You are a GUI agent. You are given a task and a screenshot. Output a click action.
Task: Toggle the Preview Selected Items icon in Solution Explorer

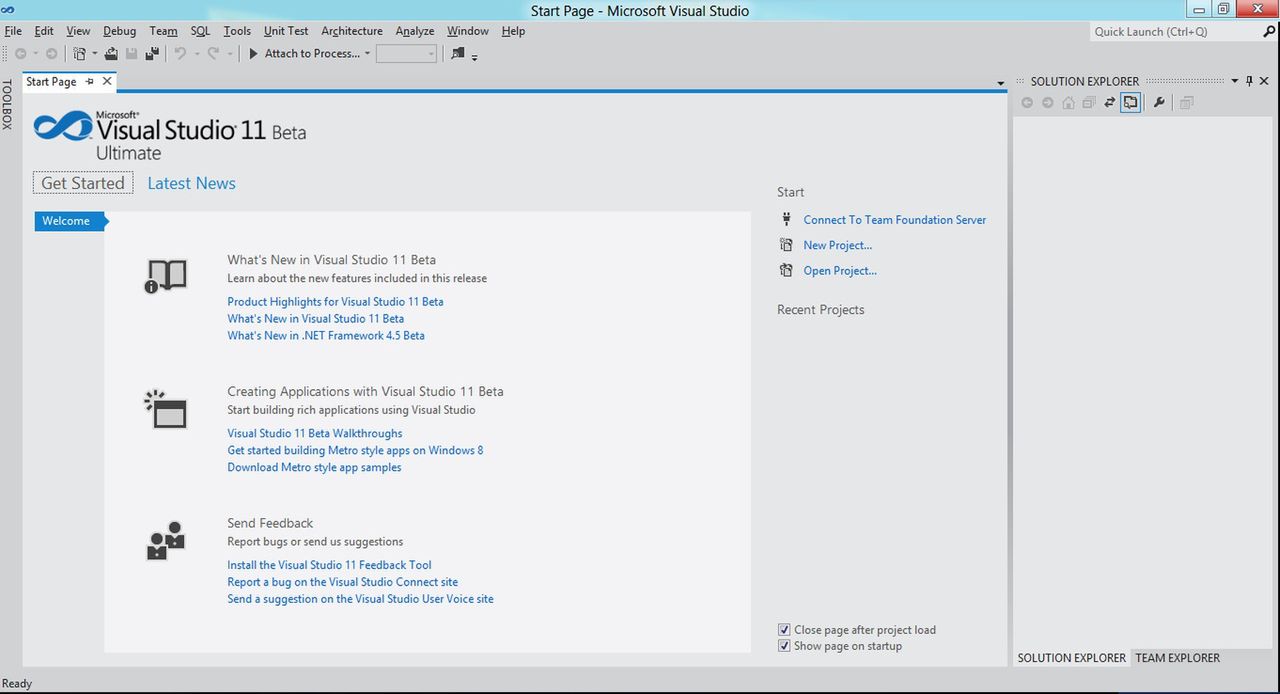tap(1130, 102)
